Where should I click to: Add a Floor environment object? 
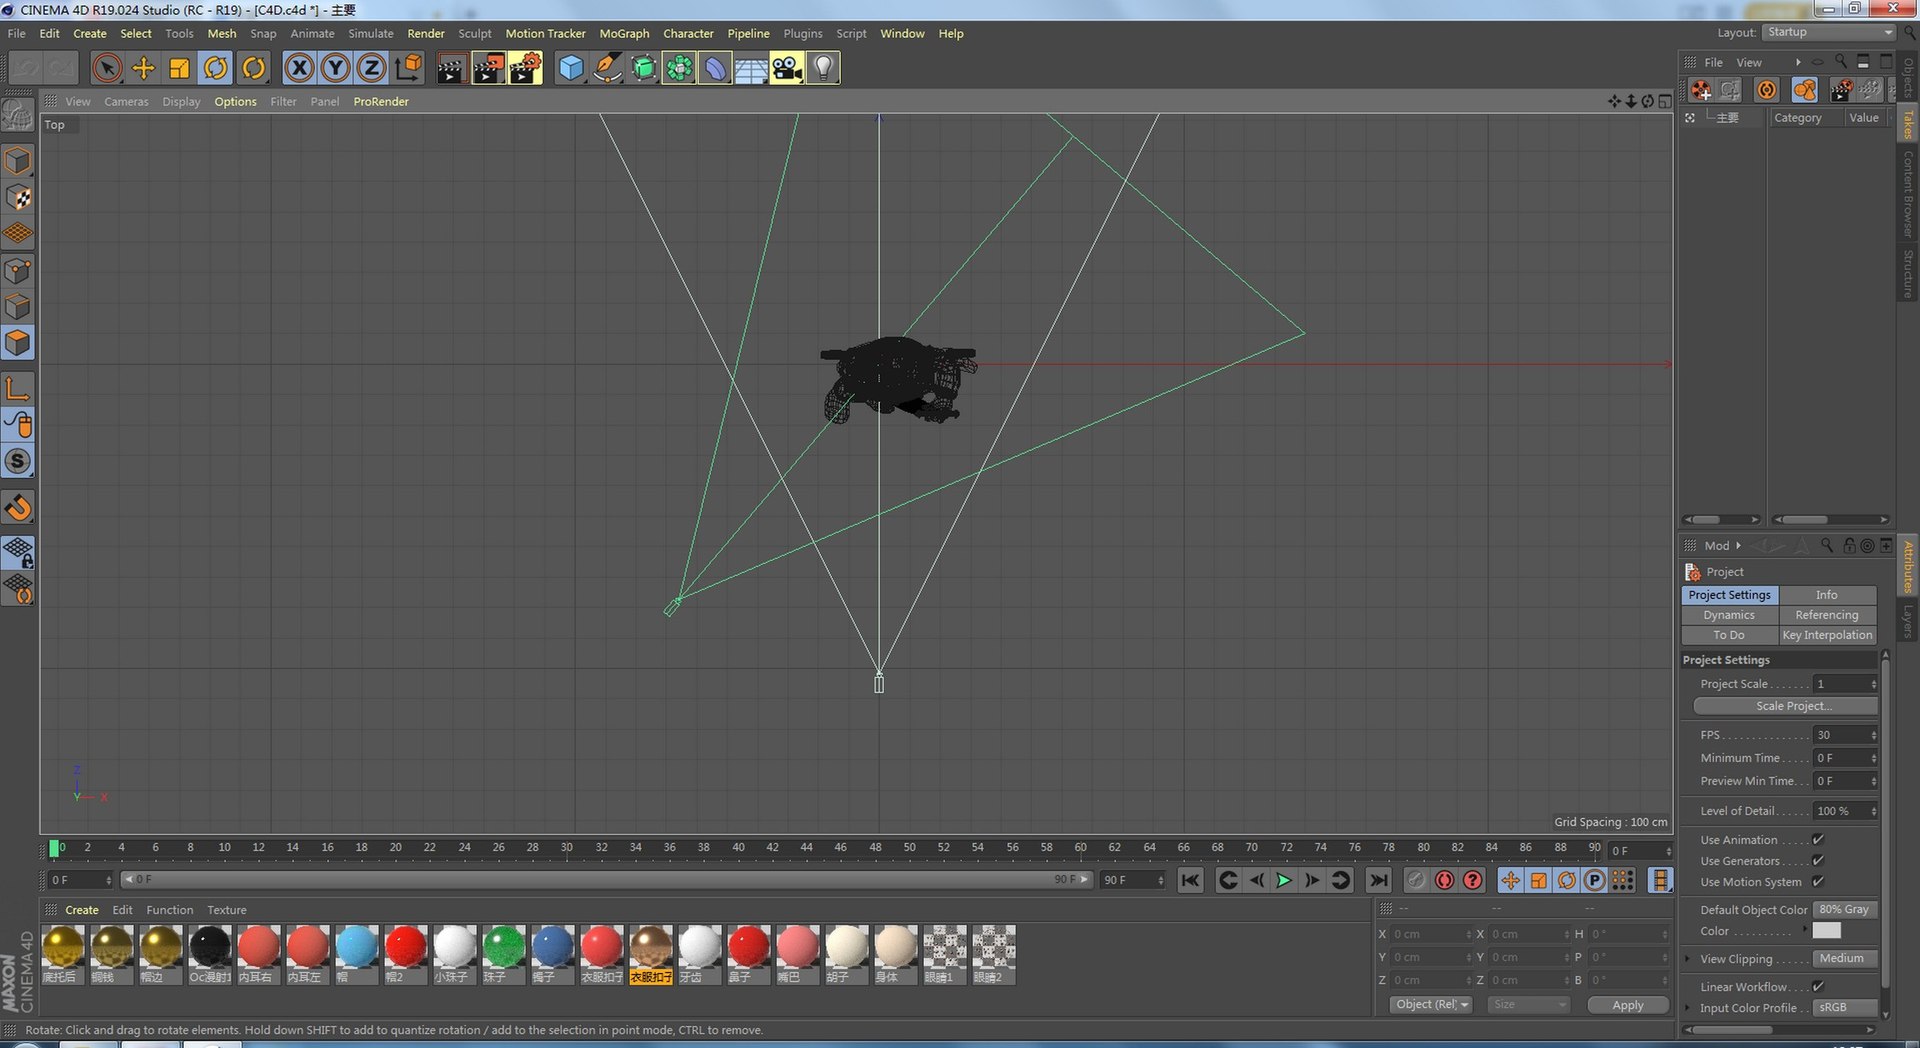pyautogui.click(x=751, y=68)
